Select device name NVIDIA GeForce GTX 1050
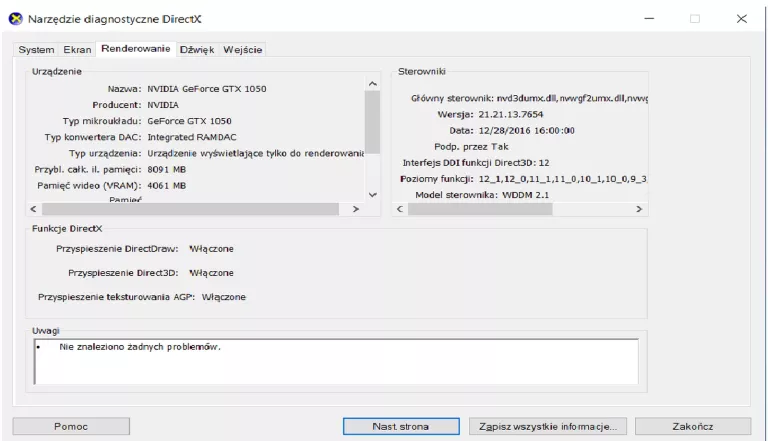Image resolution: width=768 pixels, height=441 pixels. [207, 89]
